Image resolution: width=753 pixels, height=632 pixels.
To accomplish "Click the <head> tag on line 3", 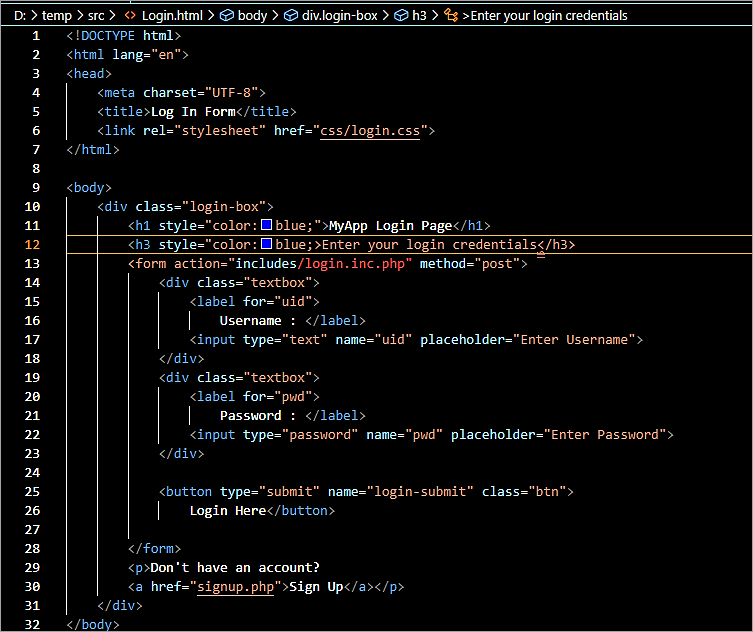I will [89, 73].
